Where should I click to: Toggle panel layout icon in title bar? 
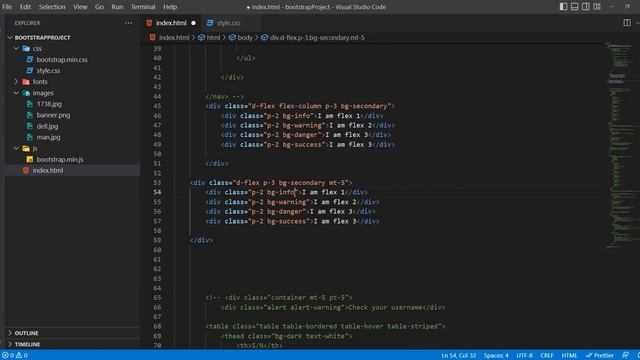click(x=574, y=7)
